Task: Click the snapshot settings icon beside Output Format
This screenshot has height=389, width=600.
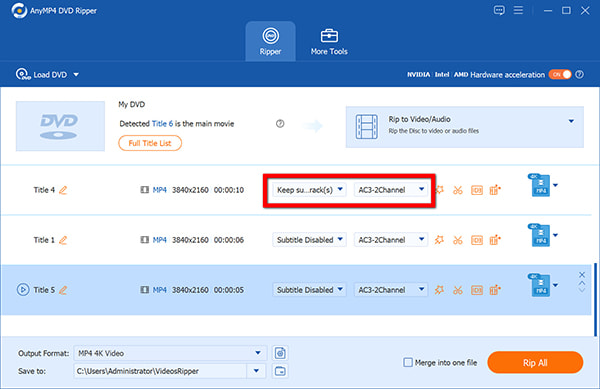Action: (x=280, y=353)
